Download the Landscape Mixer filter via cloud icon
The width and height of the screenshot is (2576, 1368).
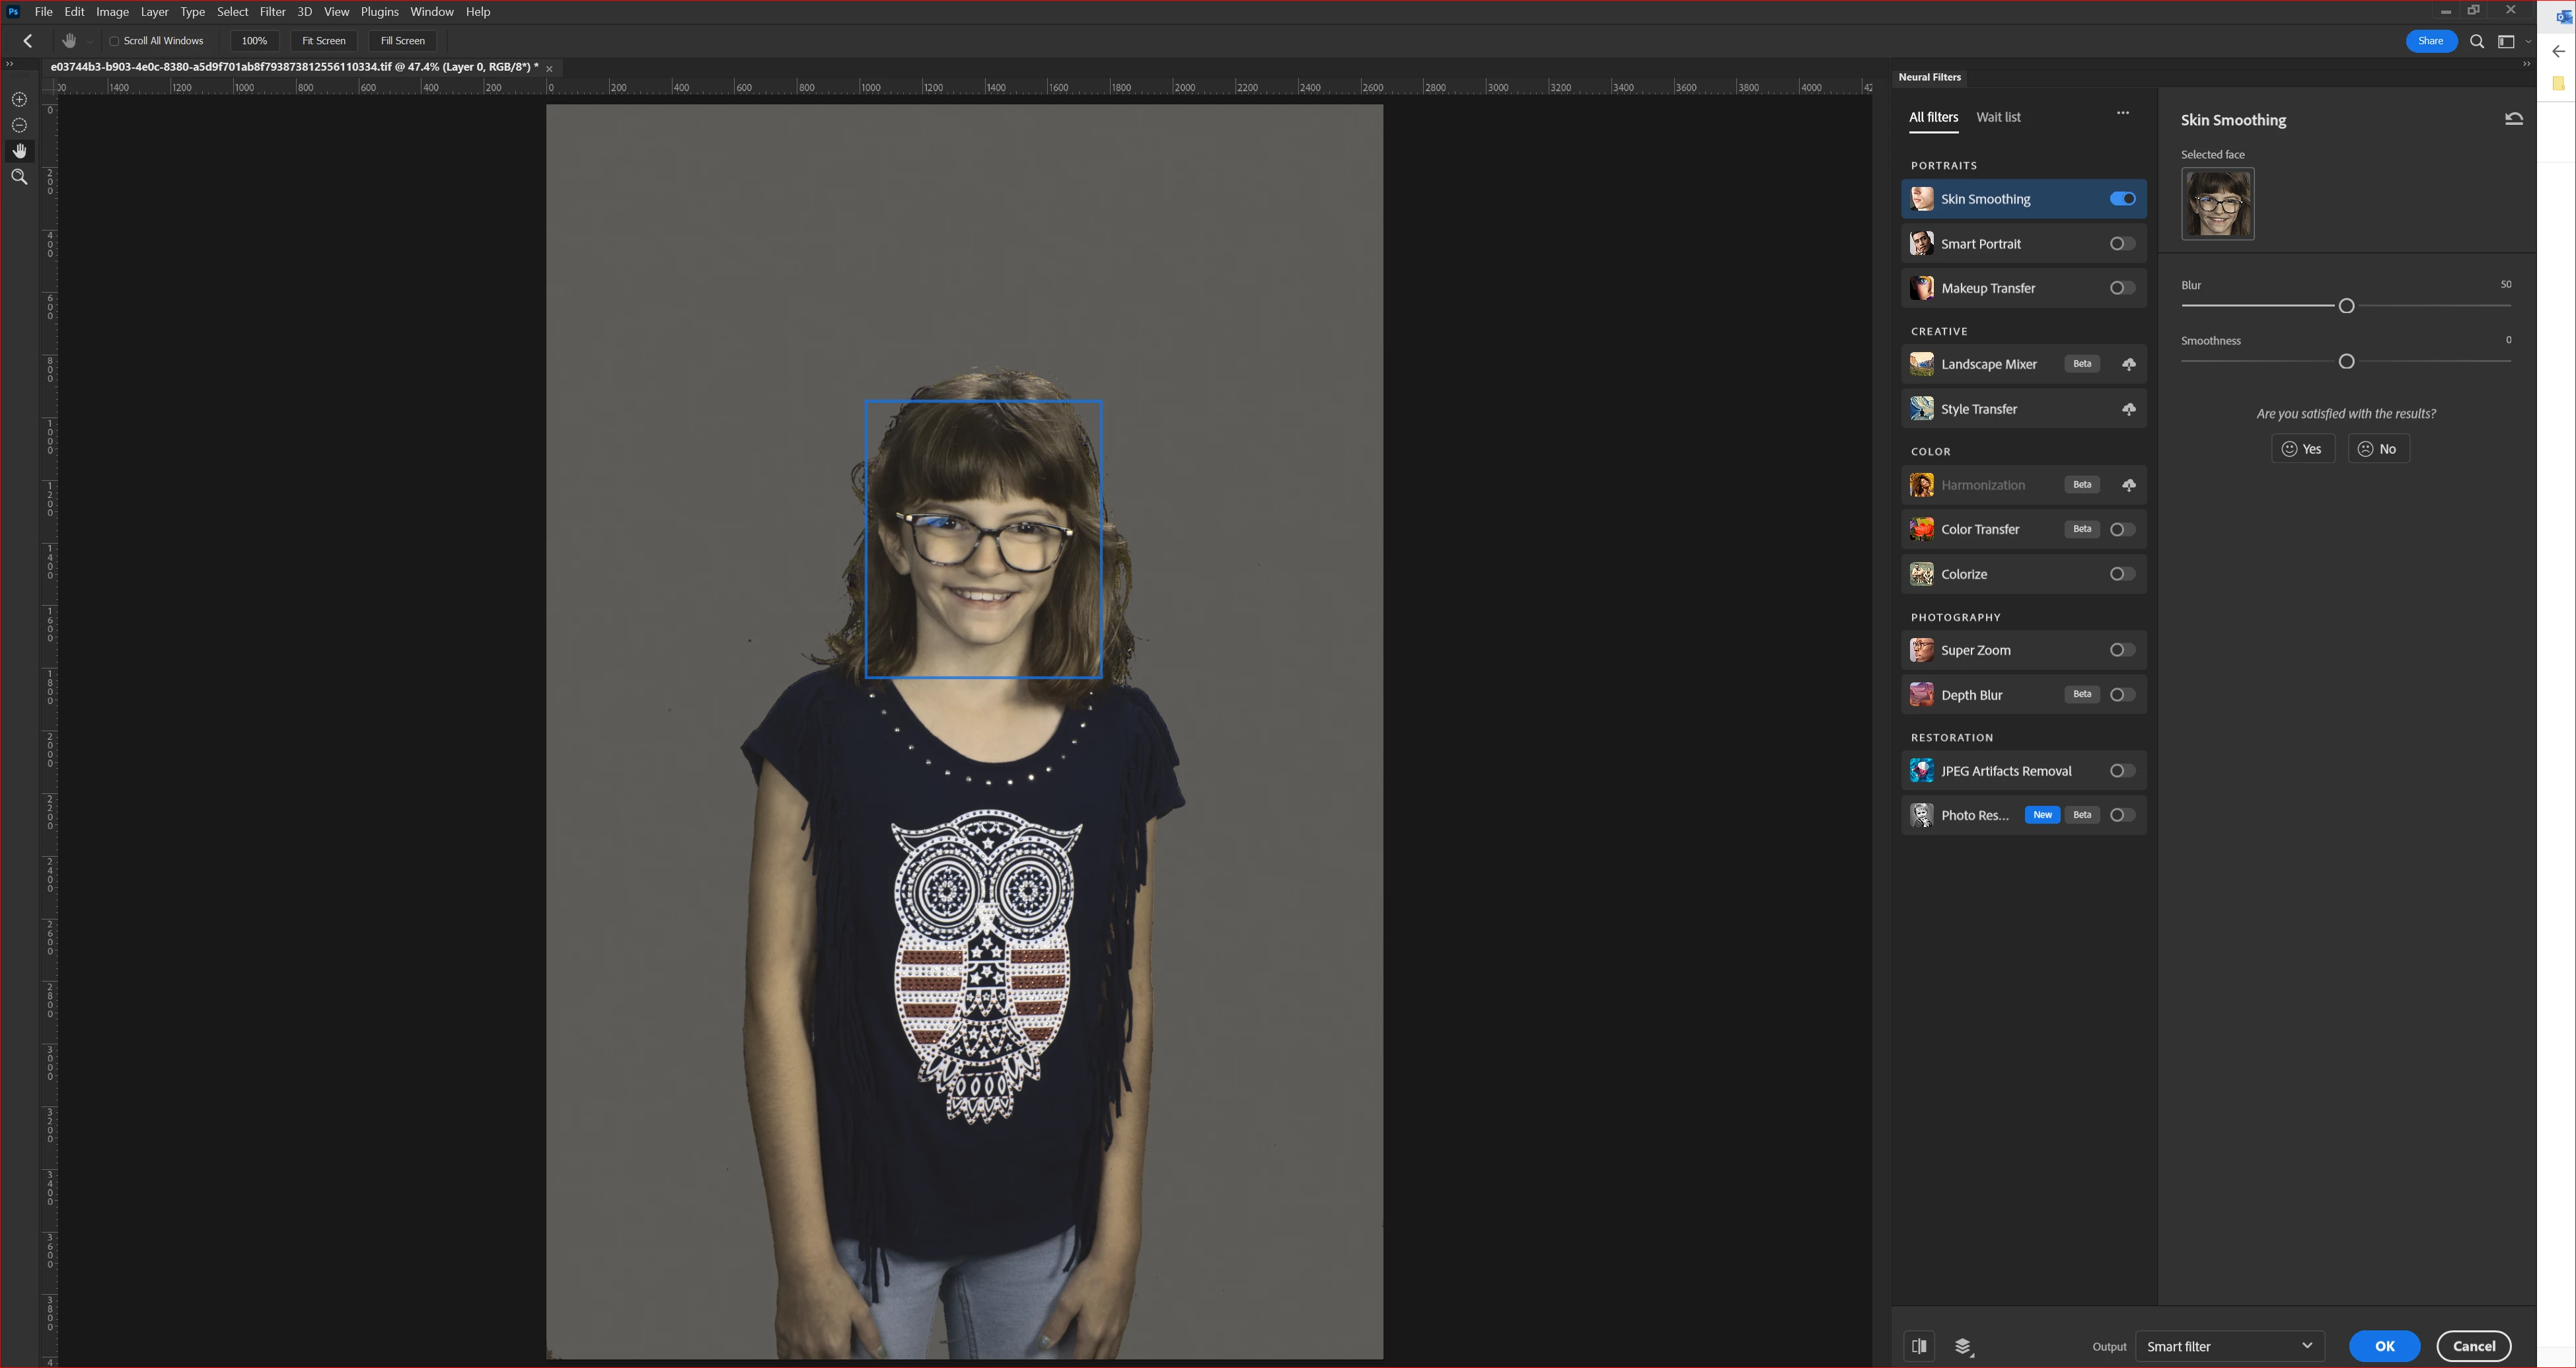(2129, 365)
